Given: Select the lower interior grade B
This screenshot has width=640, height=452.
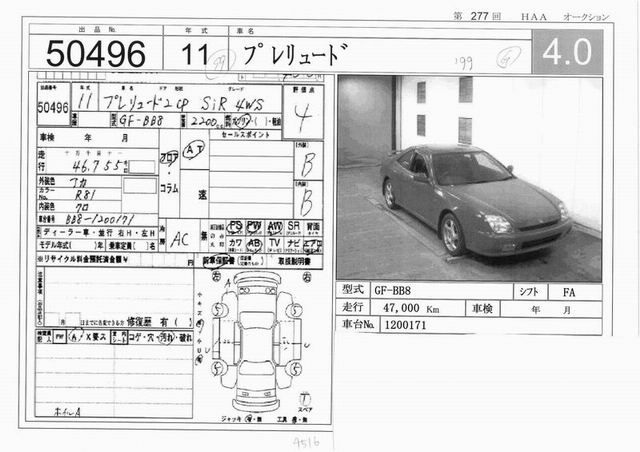Looking at the screenshot, I should (x=307, y=203).
